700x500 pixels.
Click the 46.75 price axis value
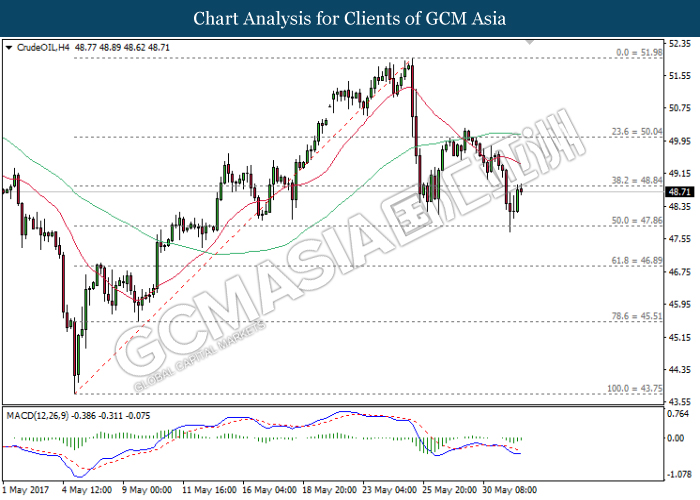(679, 272)
